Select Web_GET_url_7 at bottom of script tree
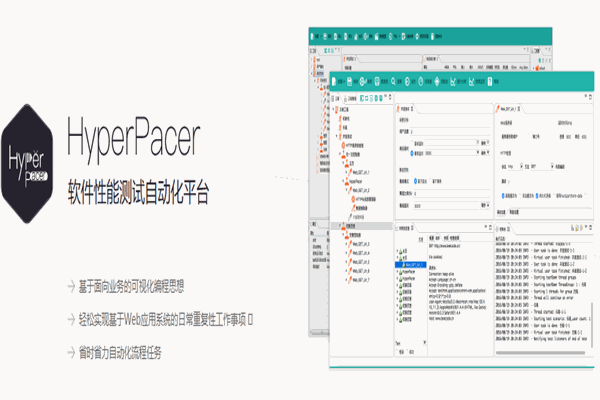The height and width of the screenshot is (400, 600). coord(360,280)
